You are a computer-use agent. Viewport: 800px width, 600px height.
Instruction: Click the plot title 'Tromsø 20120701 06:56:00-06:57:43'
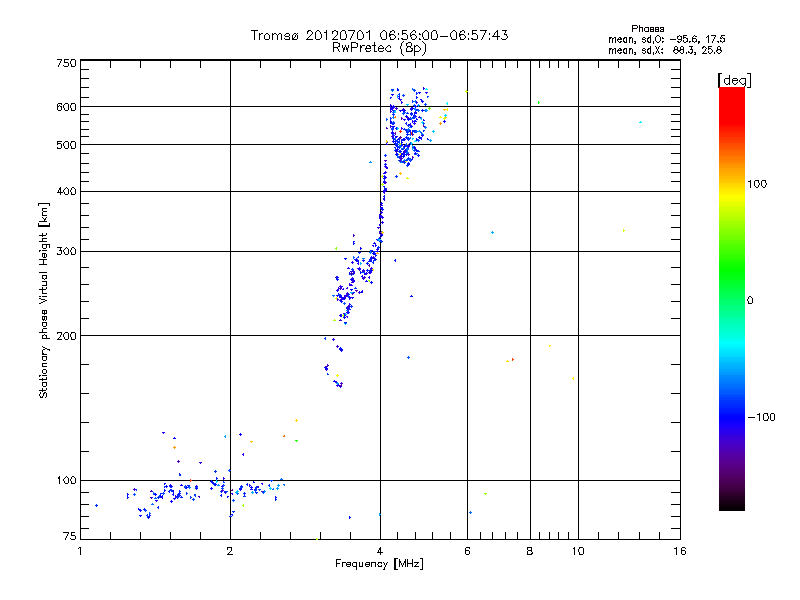click(379, 35)
